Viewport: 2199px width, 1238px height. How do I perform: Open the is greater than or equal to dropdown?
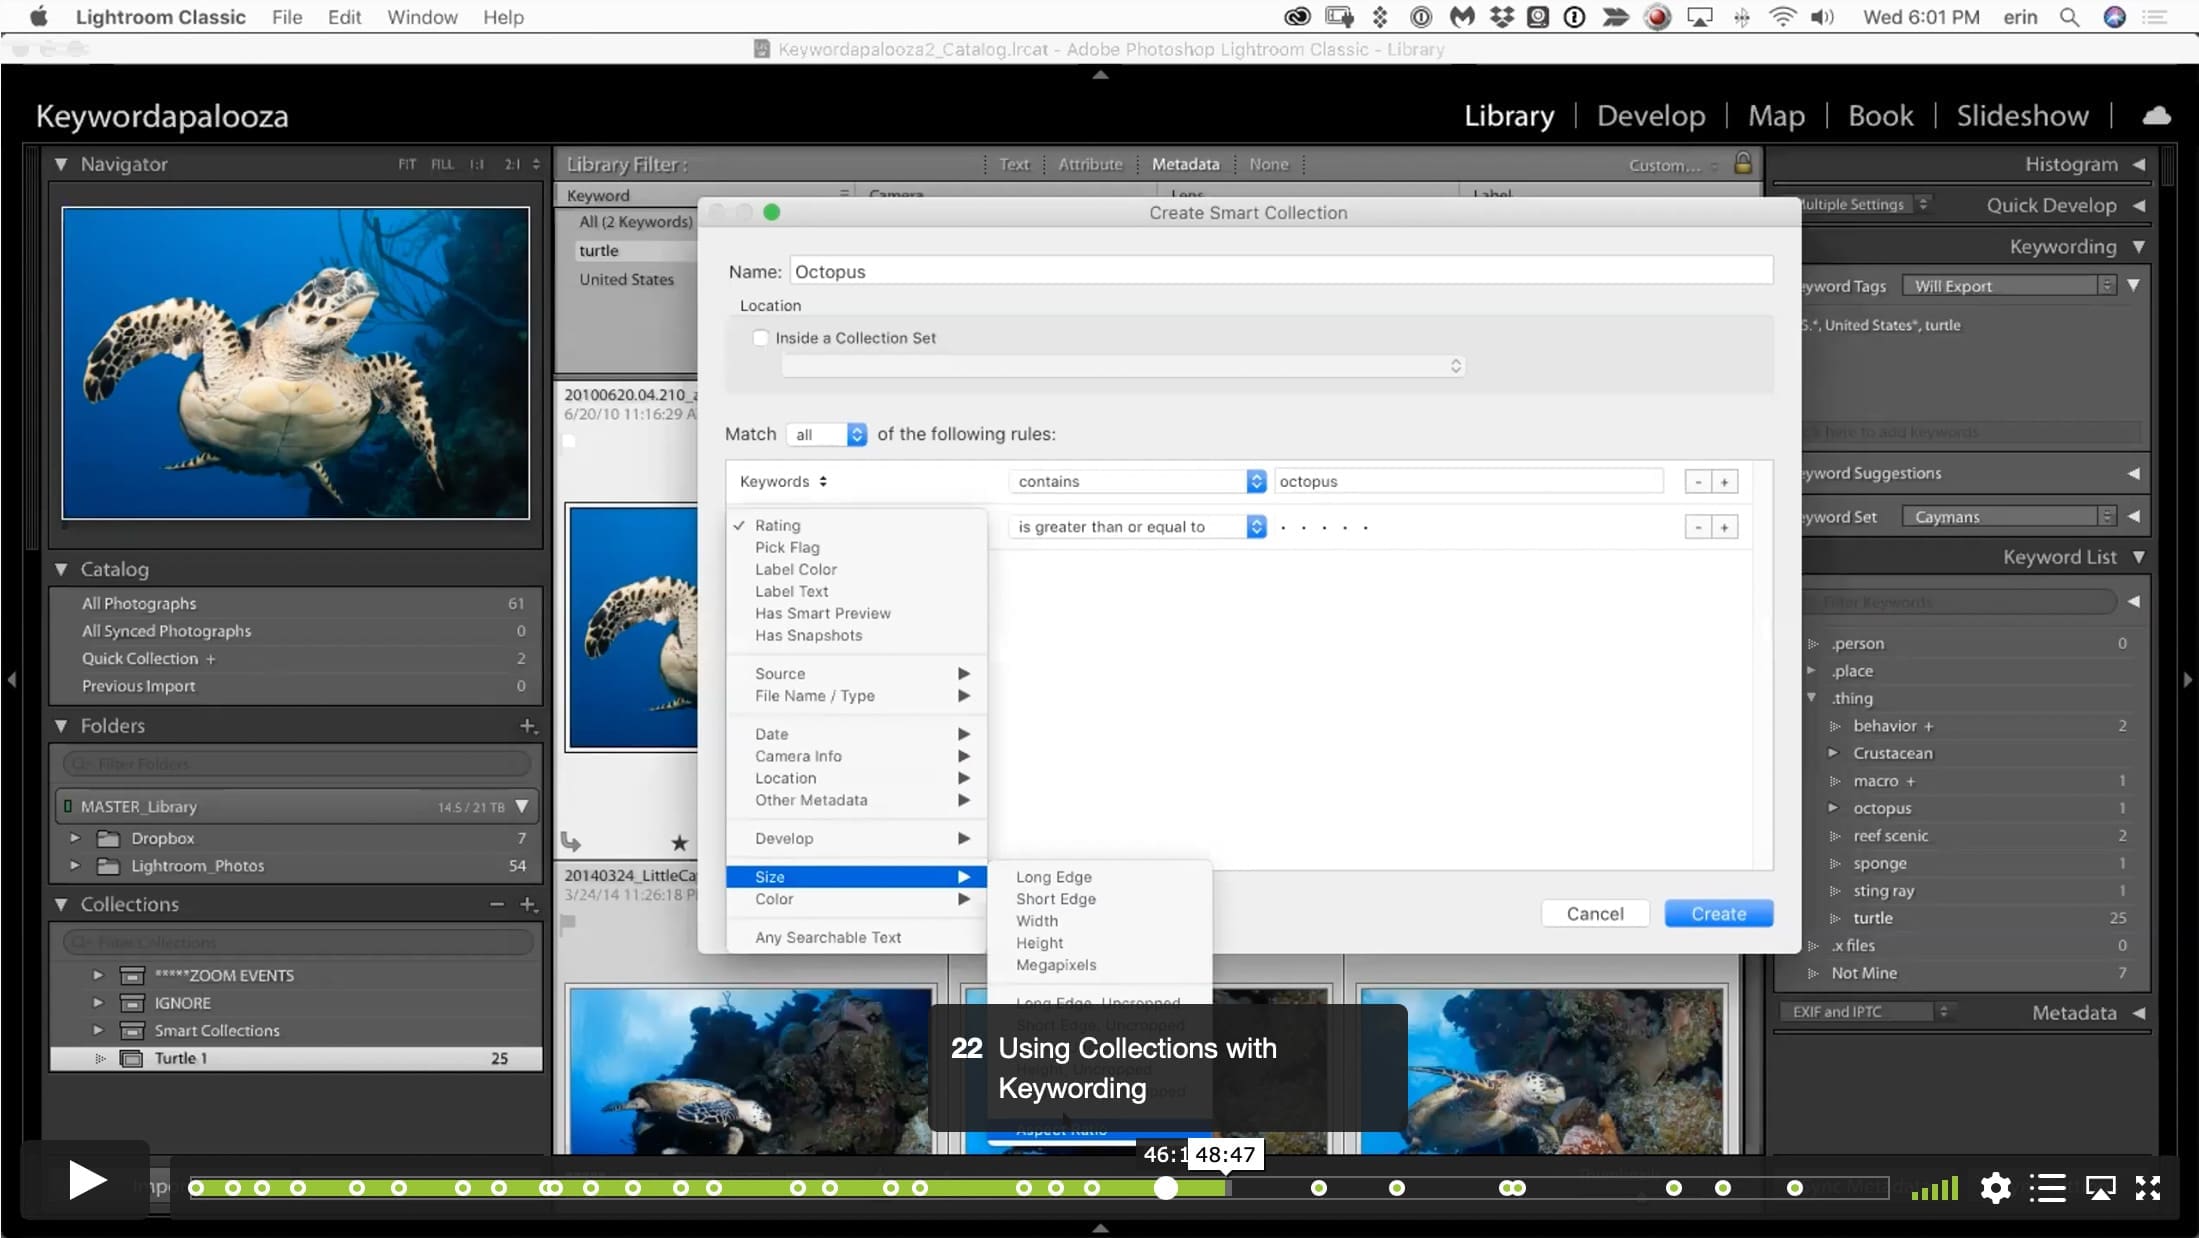(1138, 527)
